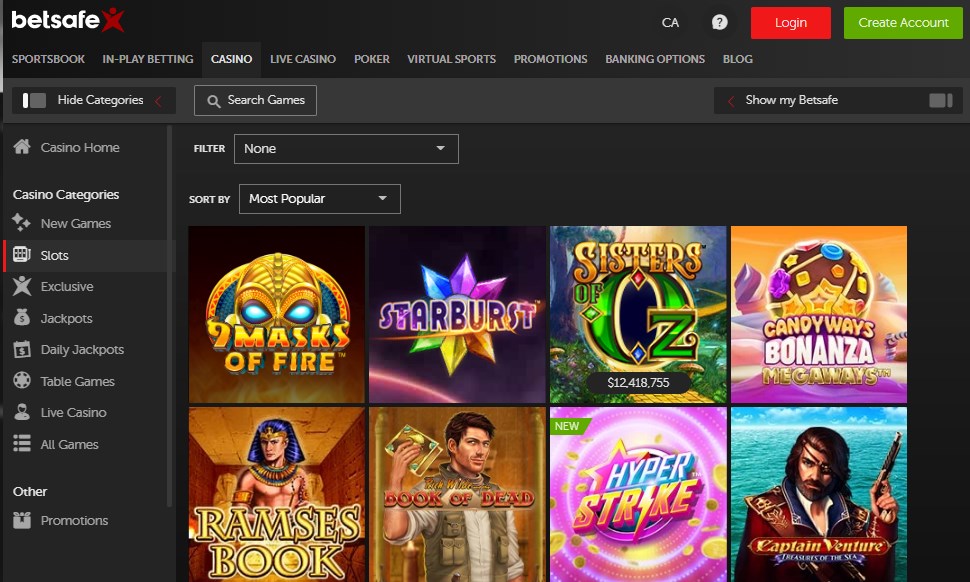Open the help question mark icon
Image resolution: width=970 pixels, height=582 pixels.
pyautogui.click(x=719, y=22)
